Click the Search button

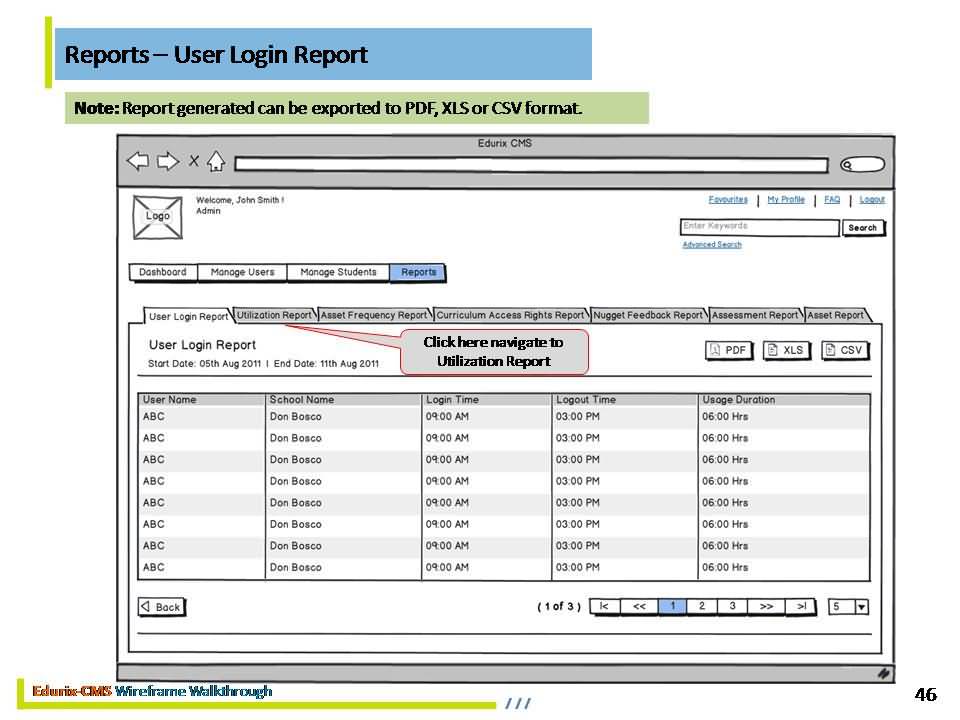(x=862, y=228)
